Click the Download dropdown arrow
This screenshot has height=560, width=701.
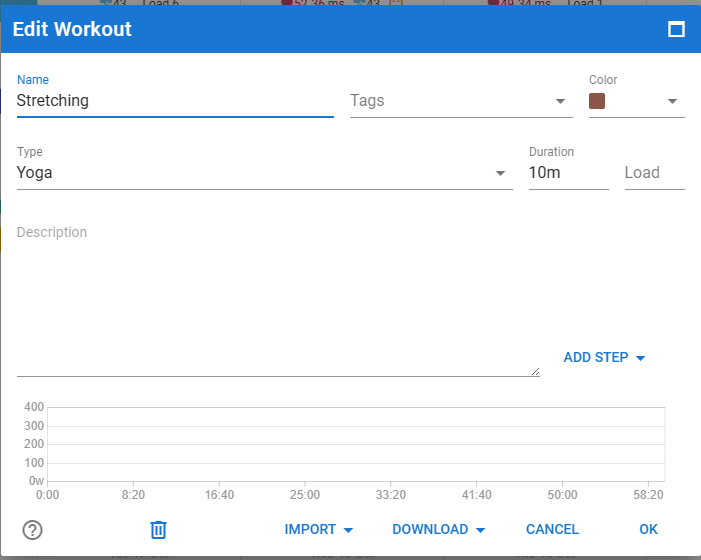[480, 530]
